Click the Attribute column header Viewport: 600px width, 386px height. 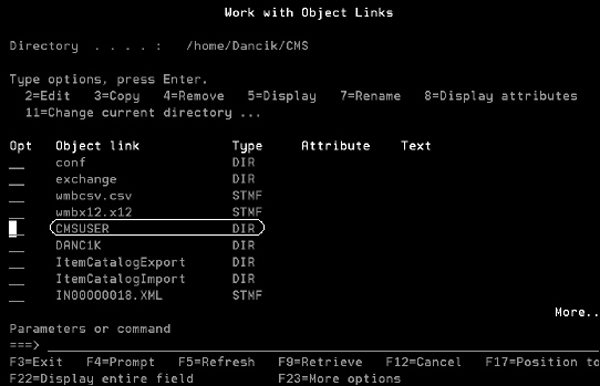[x=336, y=146]
